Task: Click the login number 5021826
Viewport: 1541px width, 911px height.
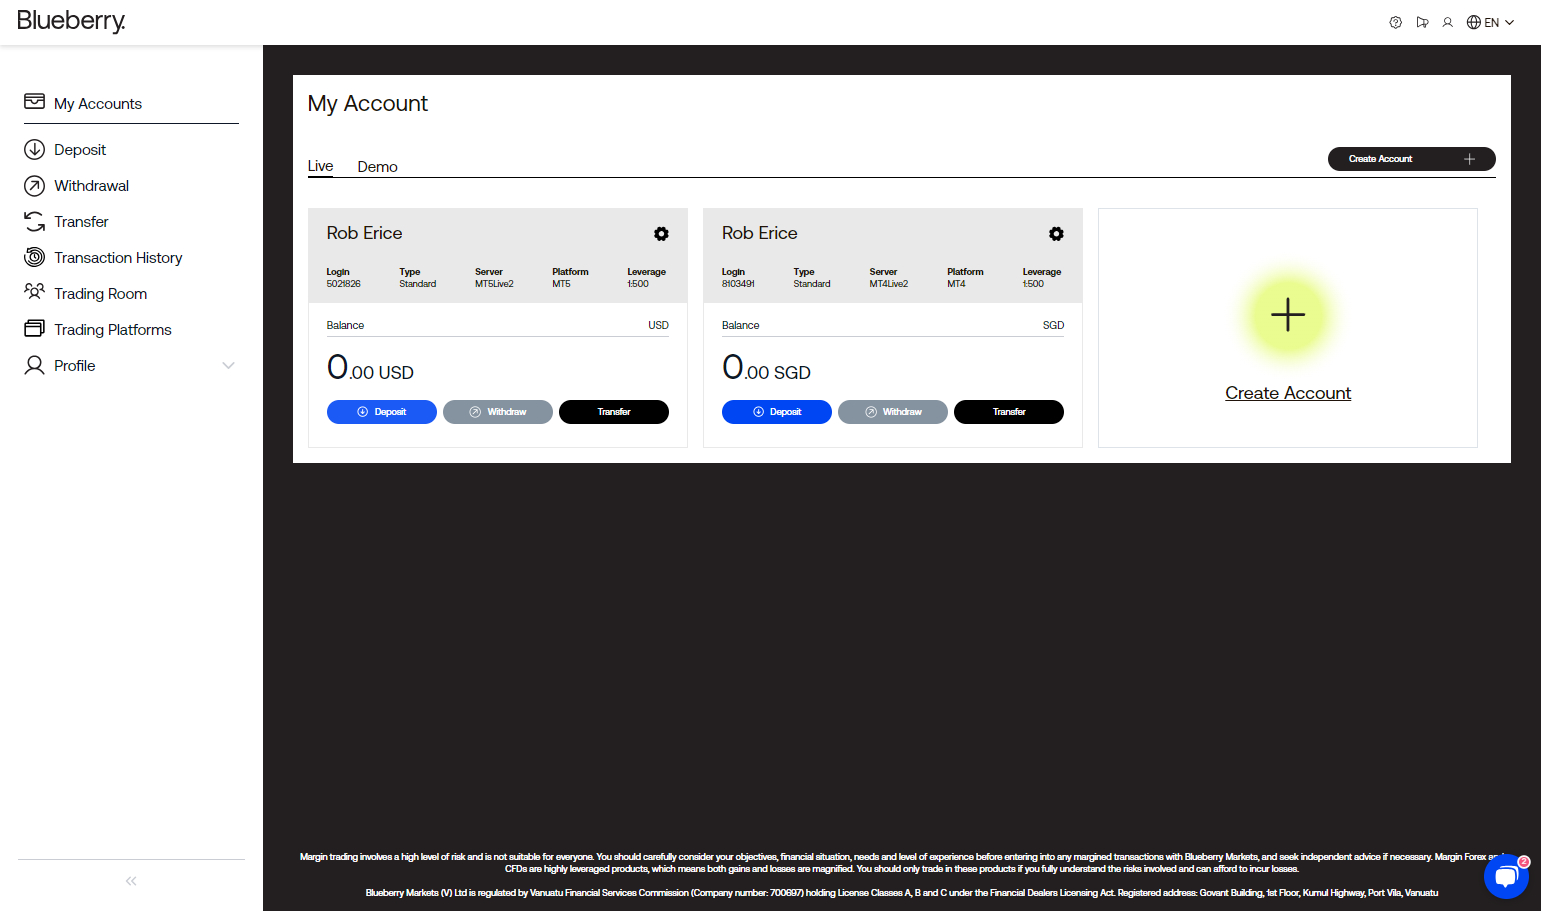Action: click(x=343, y=284)
